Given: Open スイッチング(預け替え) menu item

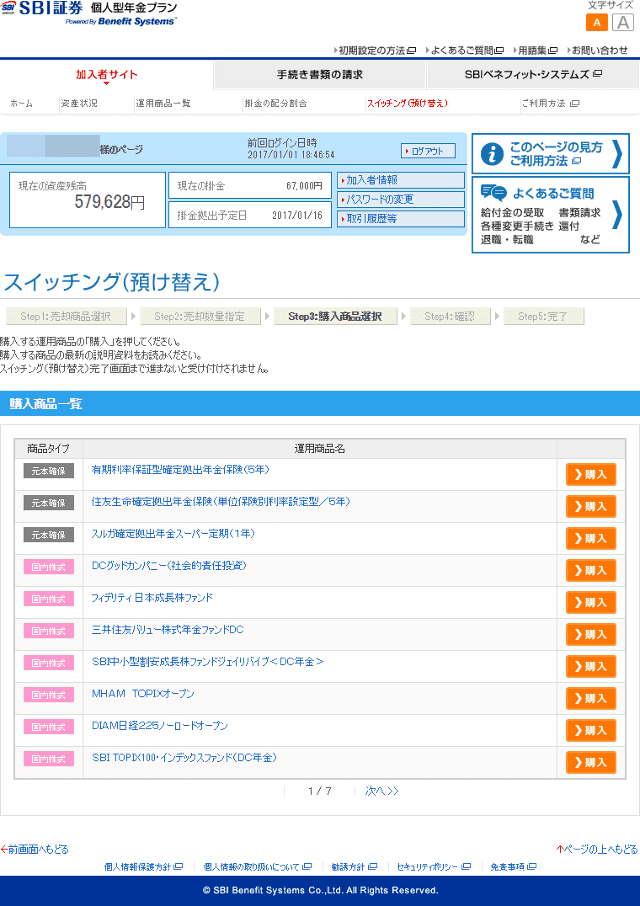Looking at the screenshot, I should 407,103.
